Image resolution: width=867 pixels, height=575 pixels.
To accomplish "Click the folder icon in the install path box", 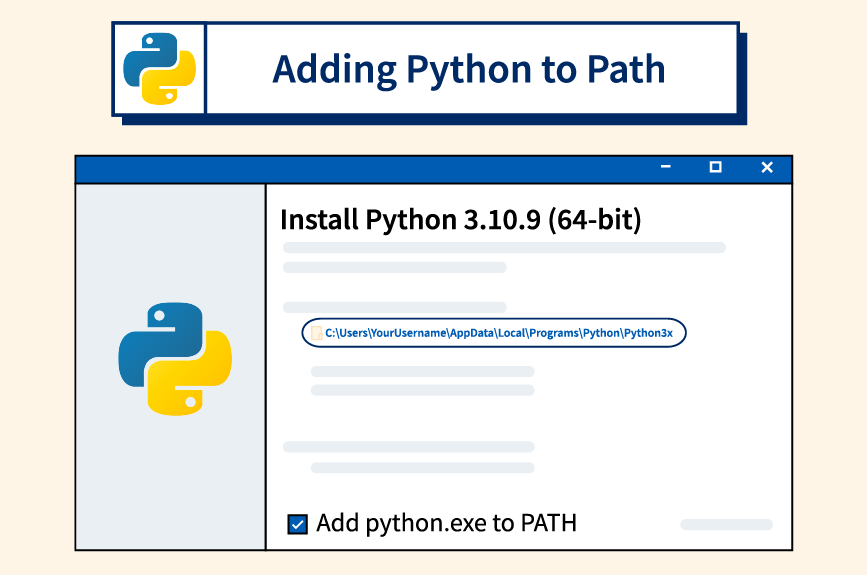I will click(316, 333).
